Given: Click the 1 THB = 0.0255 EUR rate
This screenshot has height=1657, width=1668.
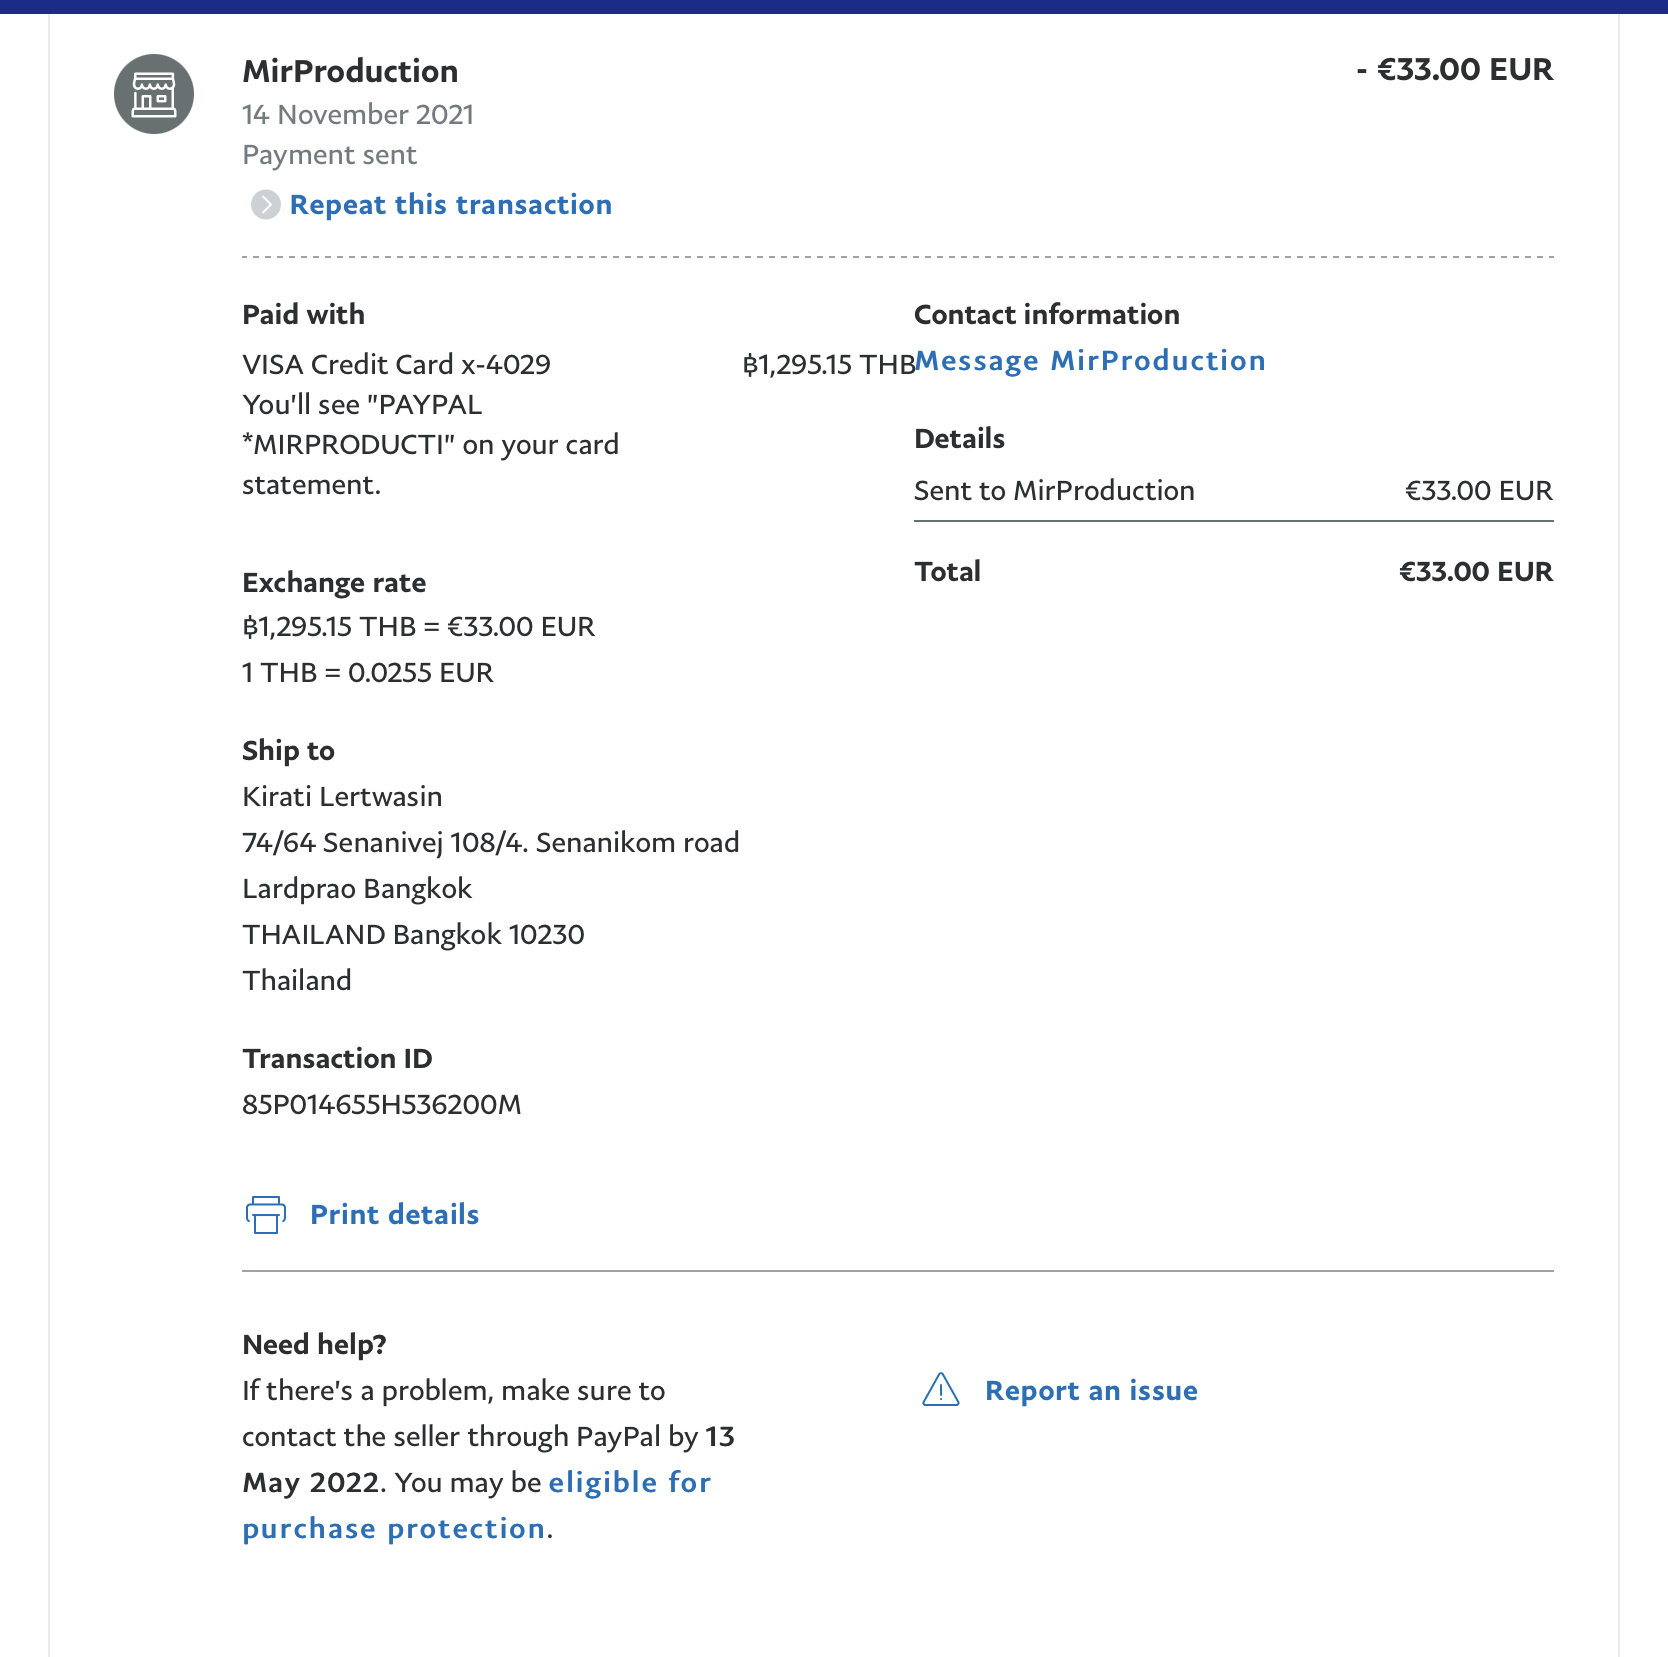Looking at the screenshot, I should (x=368, y=672).
